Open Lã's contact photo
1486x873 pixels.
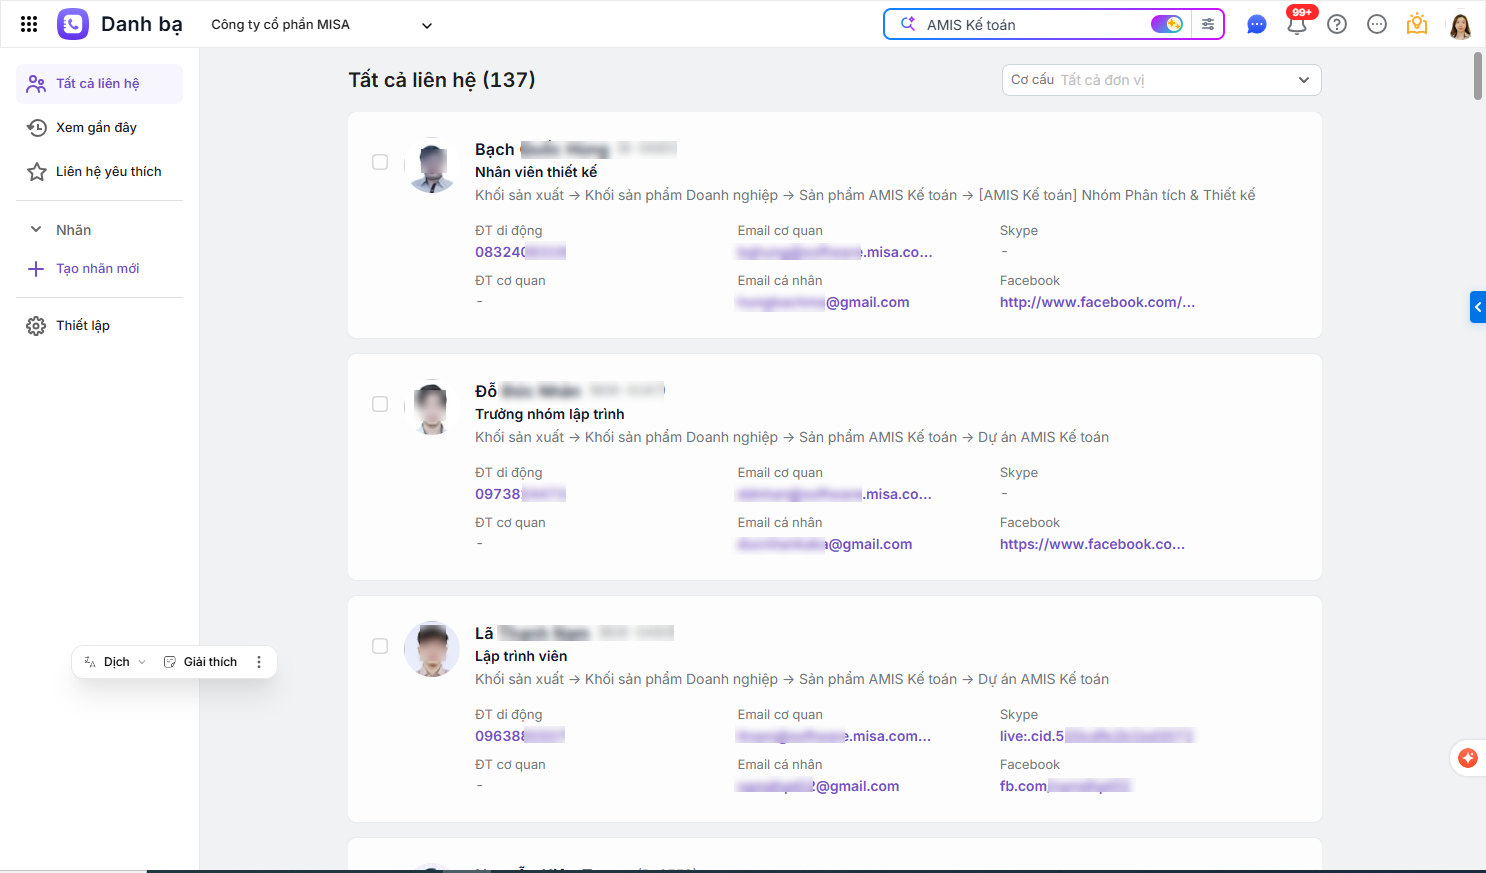(x=432, y=649)
